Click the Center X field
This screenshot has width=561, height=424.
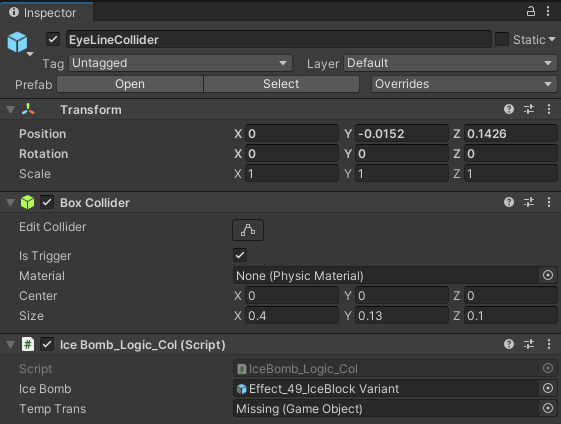pyautogui.click(x=292, y=296)
